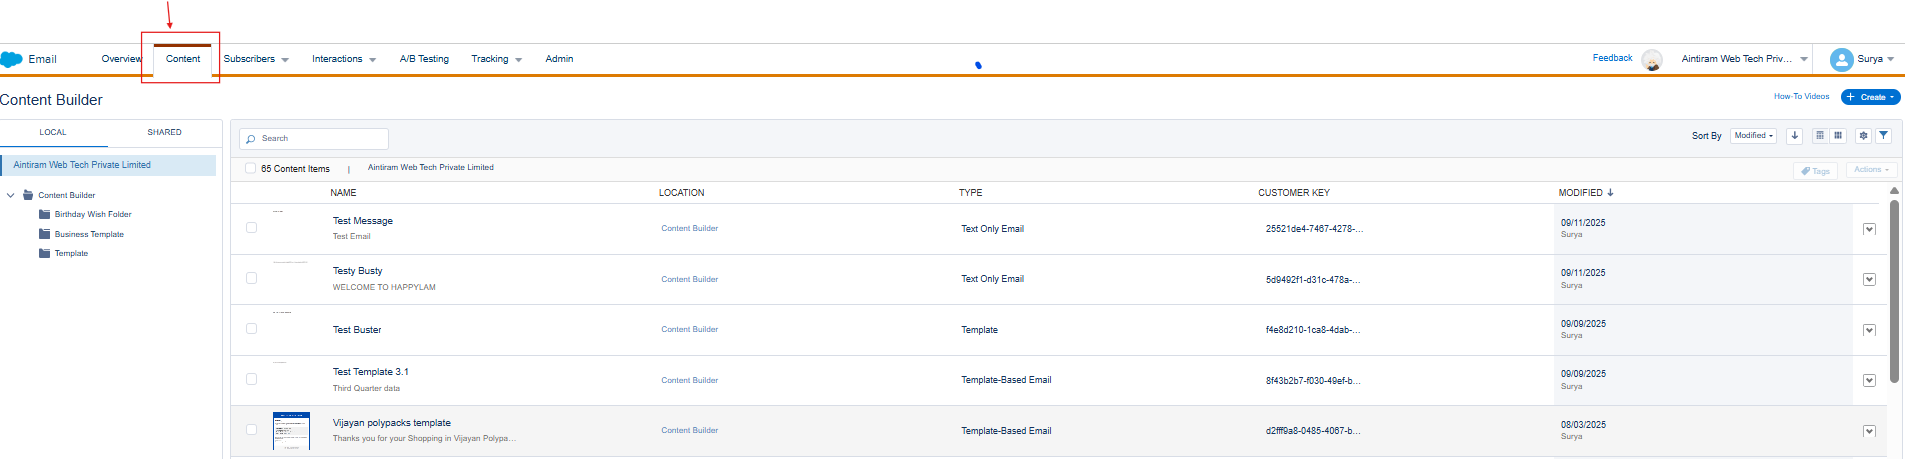The image size is (1905, 459).
Task: Tick the Test Message row checkbox
Action: tap(251, 228)
